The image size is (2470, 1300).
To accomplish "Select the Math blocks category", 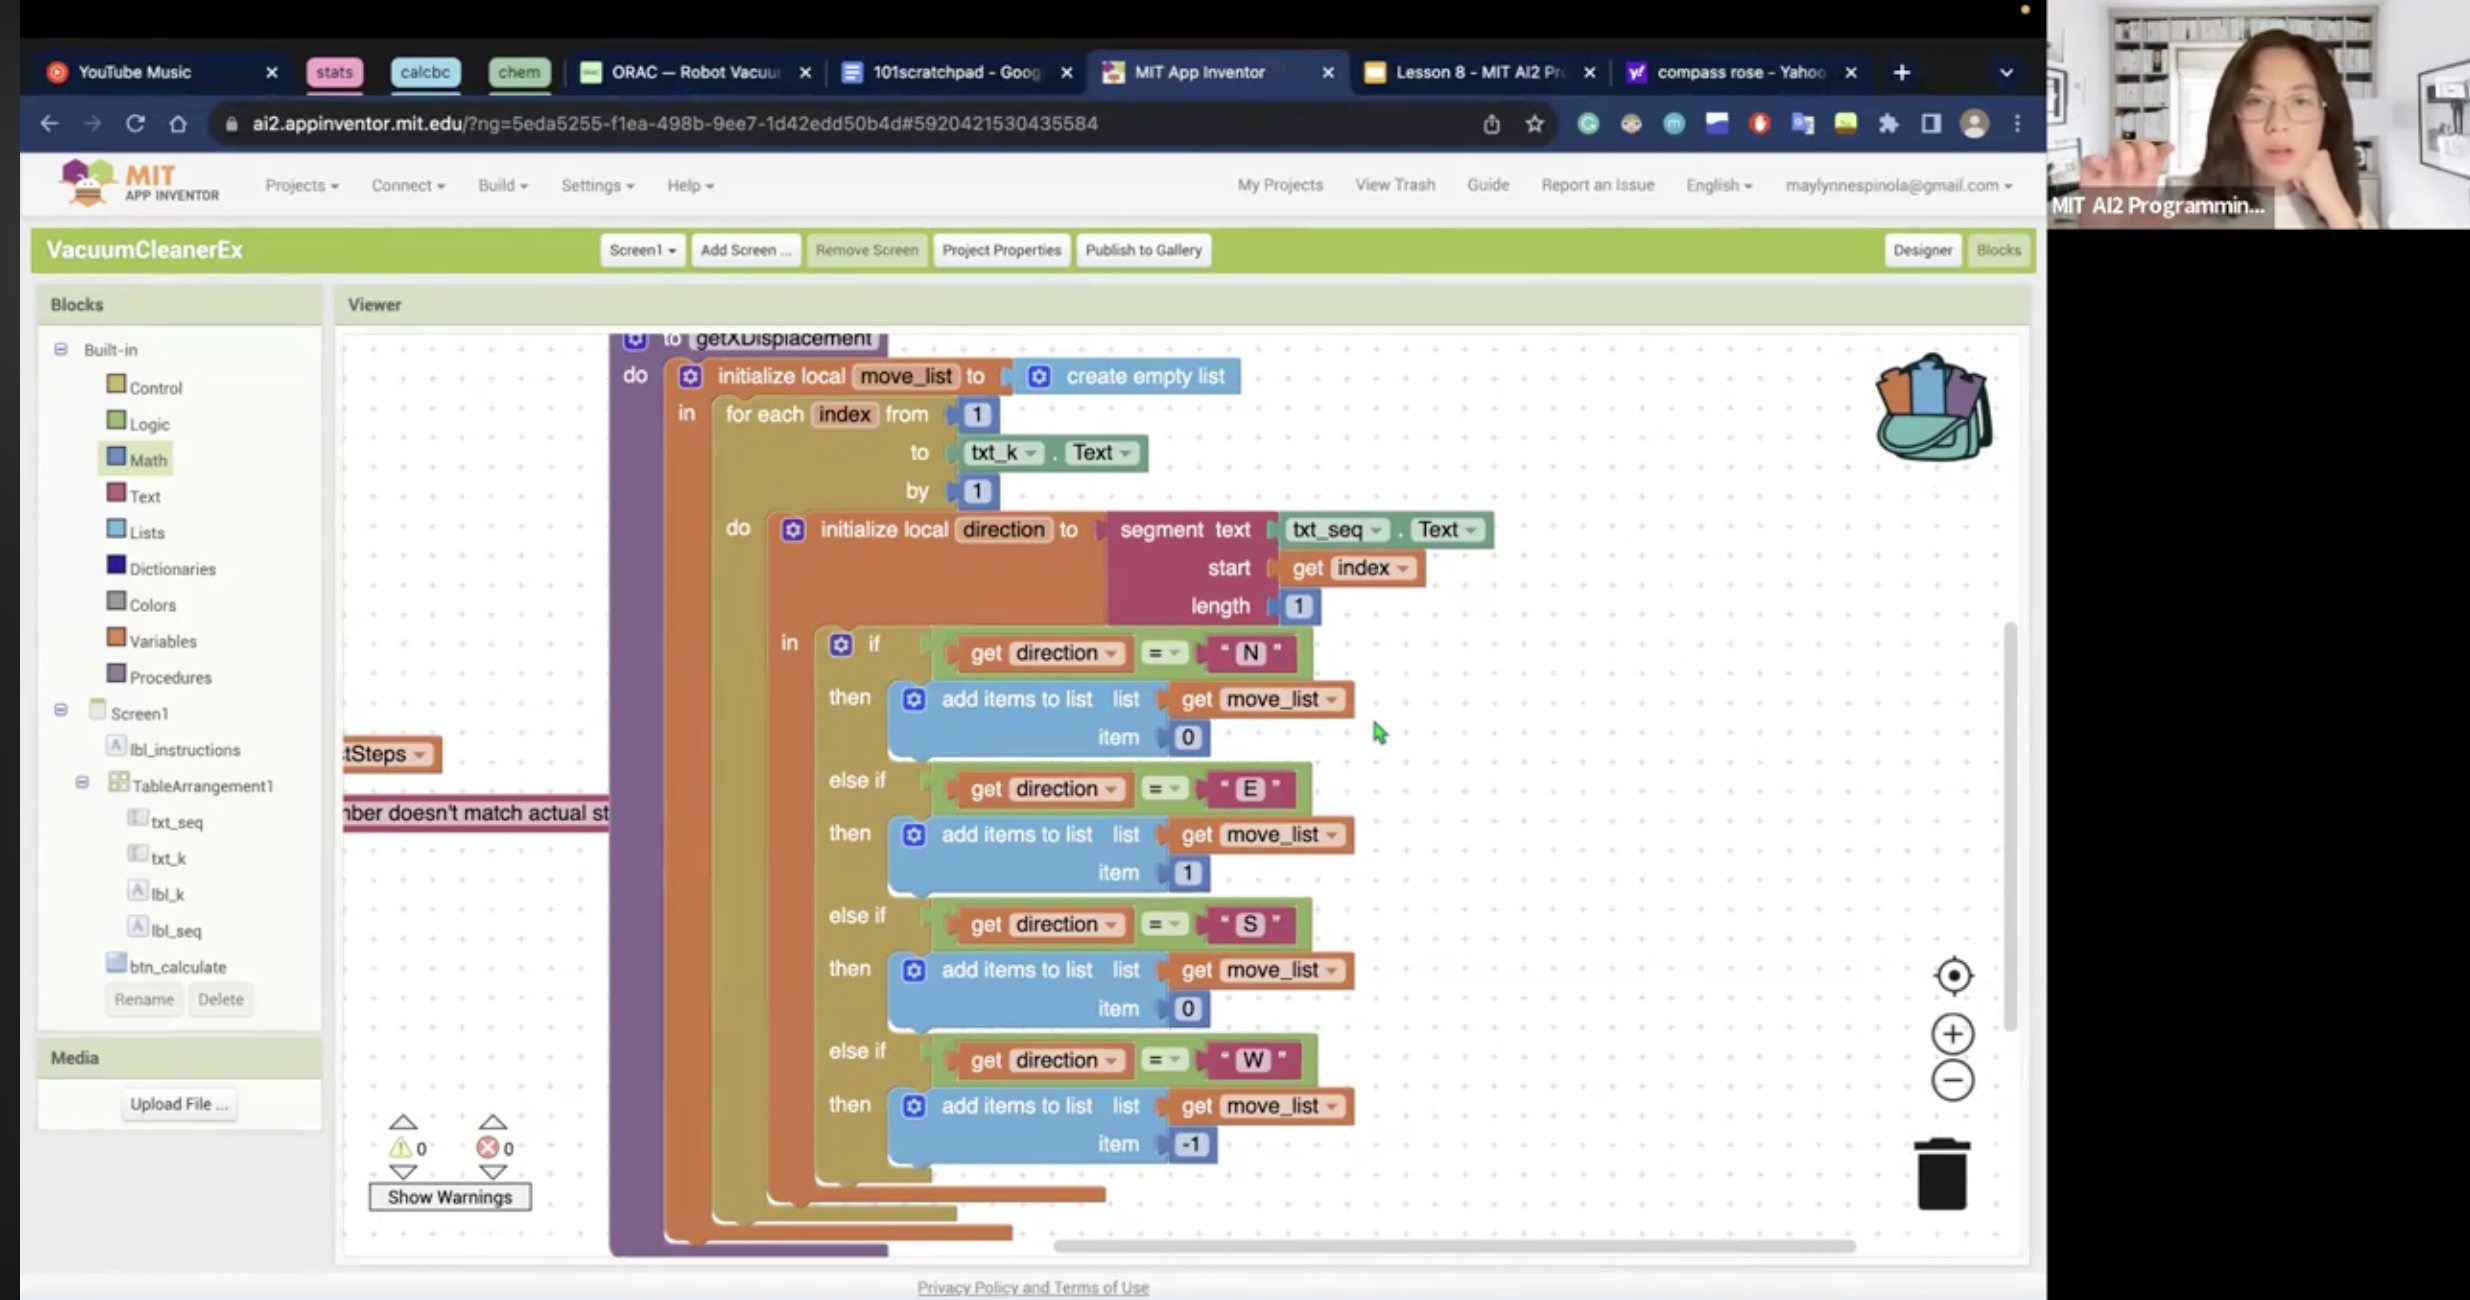I will pyautogui.click(x=147, y=459).
